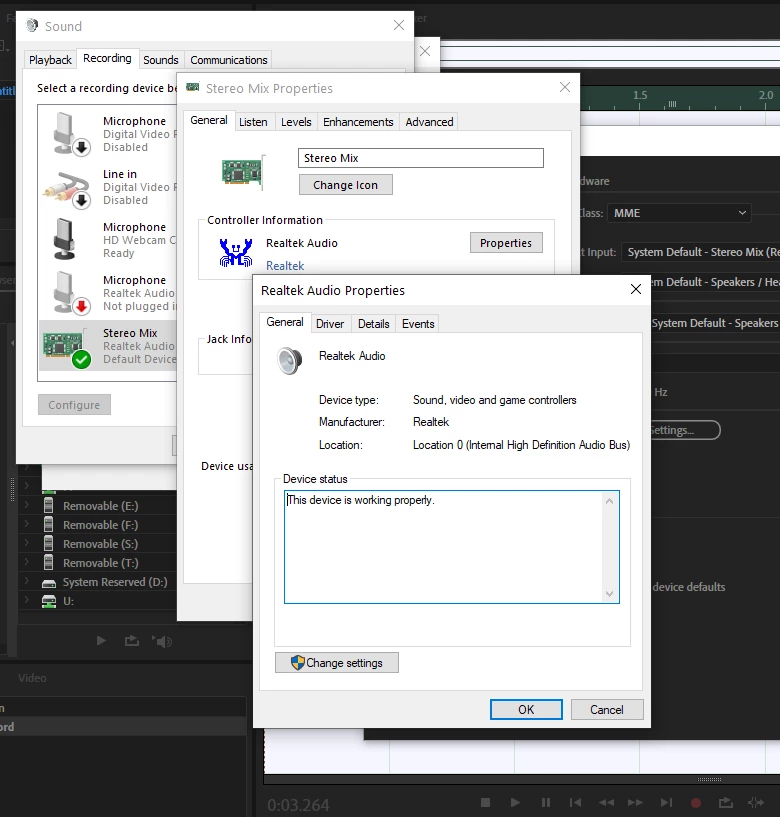Click the loop playback icon in the file browser panel

pos(132,640)
